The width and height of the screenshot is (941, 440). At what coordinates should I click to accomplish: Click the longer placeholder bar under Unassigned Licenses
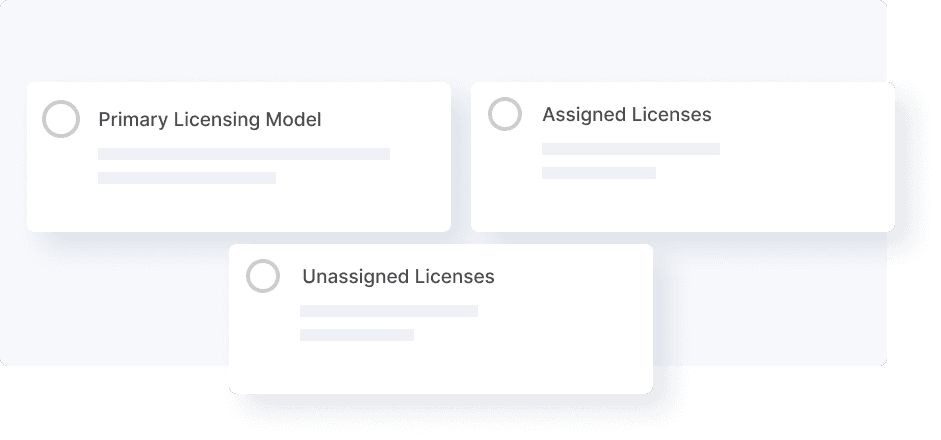point(388,311)
